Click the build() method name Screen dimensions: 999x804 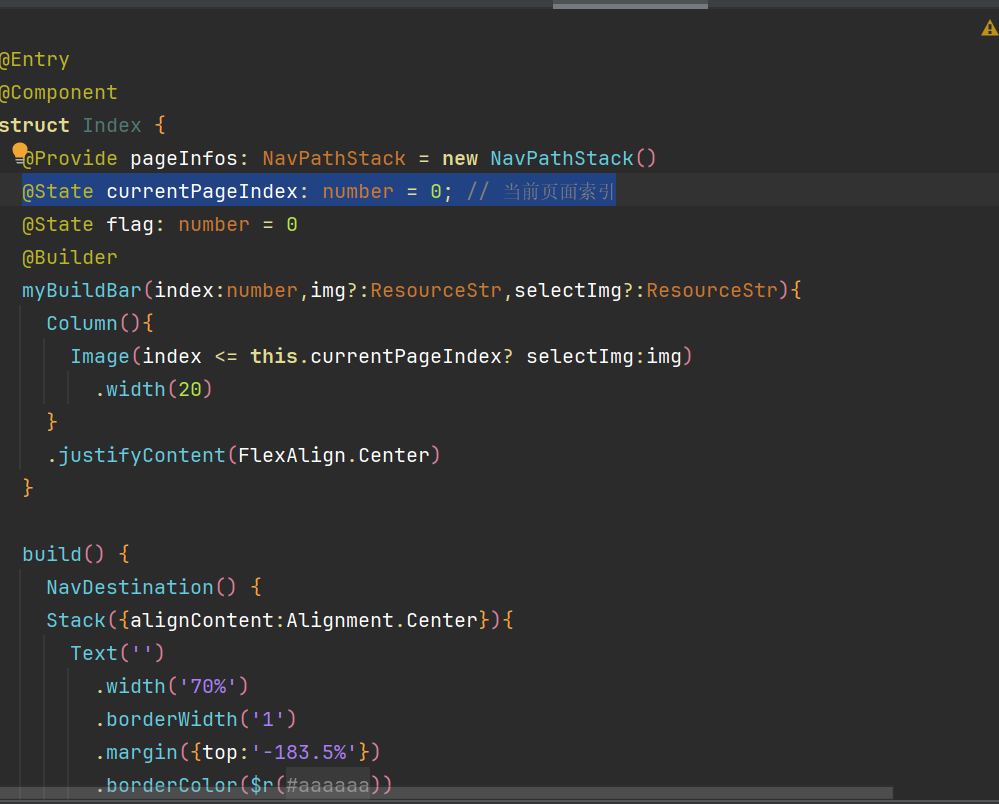52,554
